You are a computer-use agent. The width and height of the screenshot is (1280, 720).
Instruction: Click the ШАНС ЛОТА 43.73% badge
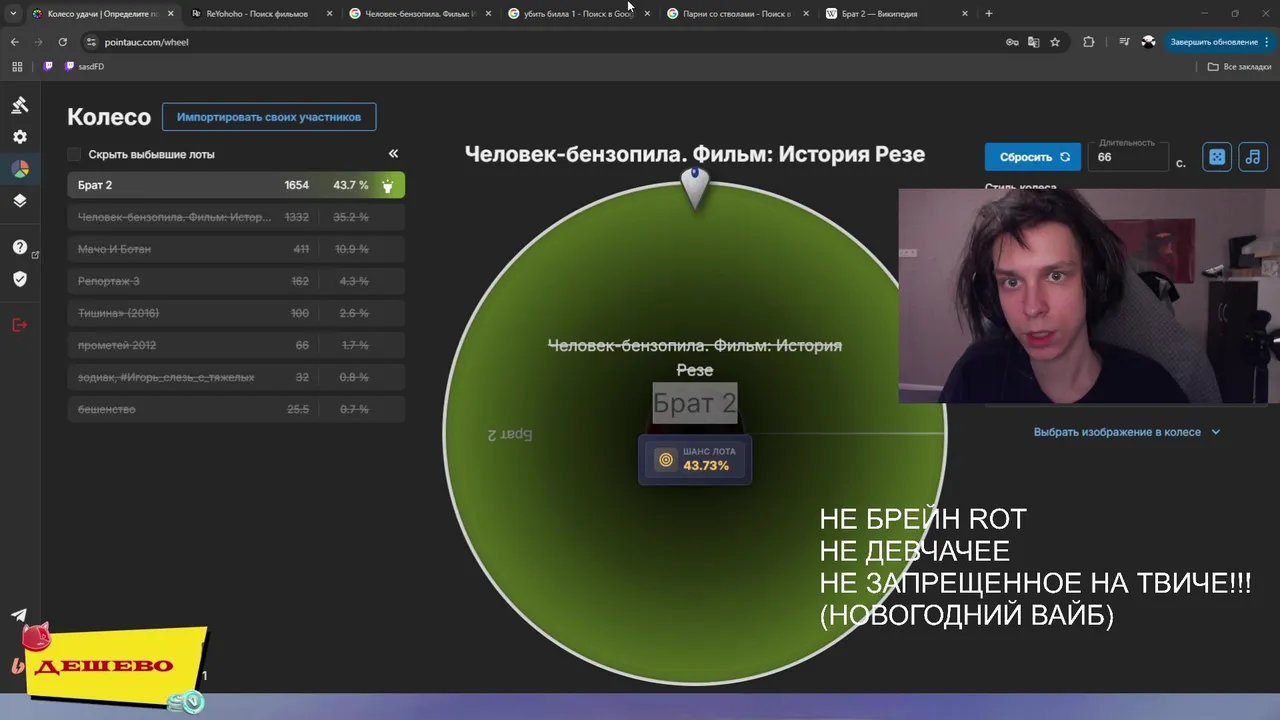(695, 460)
